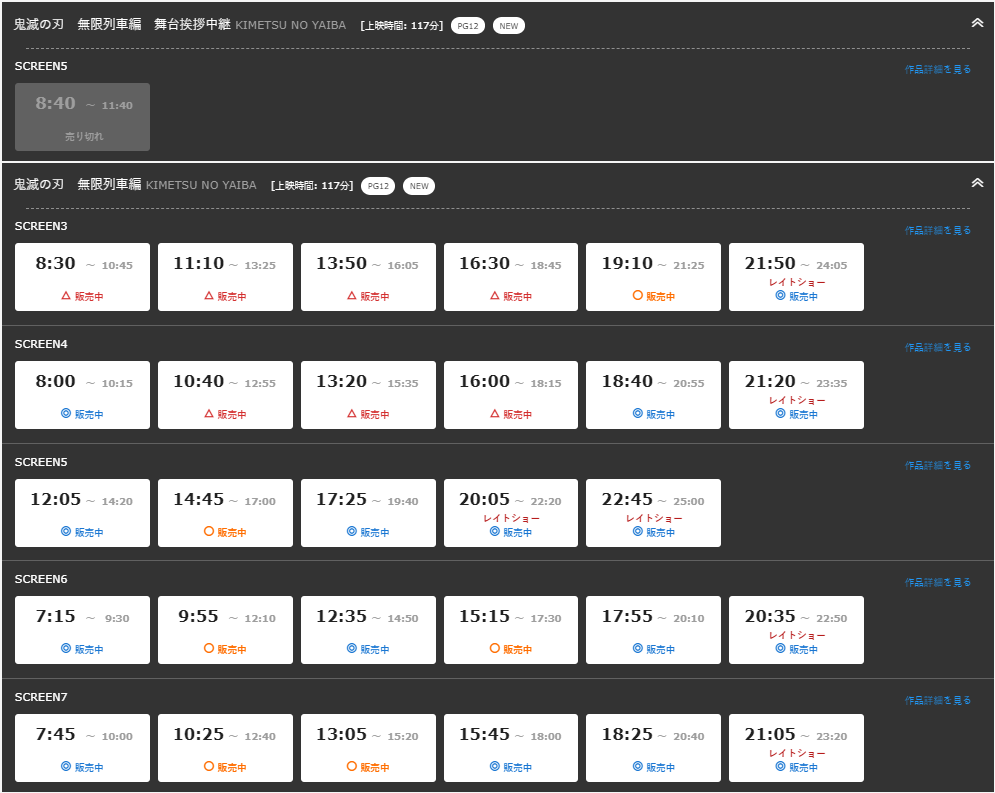
Task: Click NEW badge in the second movie section
Action: (x=419, y=186)
